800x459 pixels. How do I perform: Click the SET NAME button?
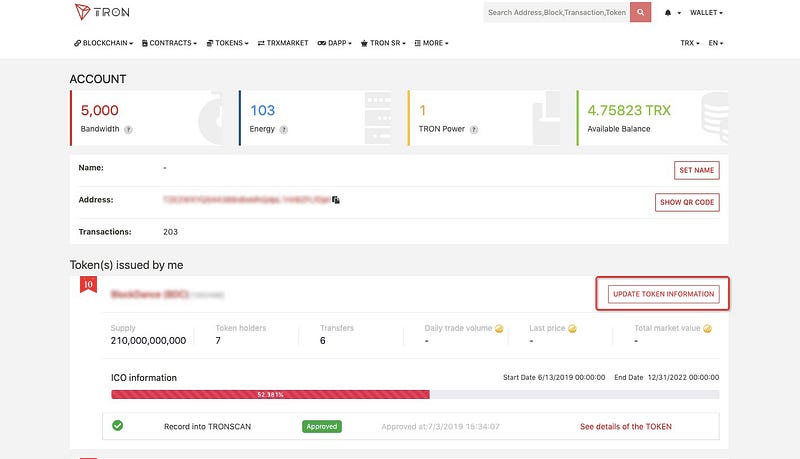tap(696, 170)
